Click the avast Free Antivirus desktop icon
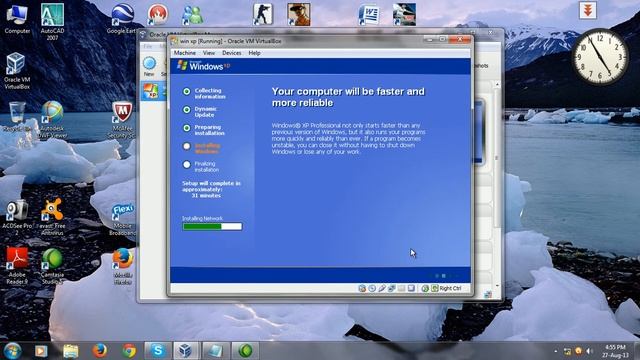This screenshot has height=360, width=640. click(52, 217)
